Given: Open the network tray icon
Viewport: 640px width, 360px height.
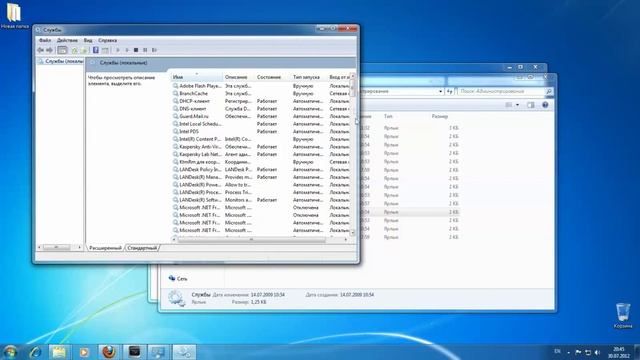Looking at the screenshot, I should coord(588,352).
